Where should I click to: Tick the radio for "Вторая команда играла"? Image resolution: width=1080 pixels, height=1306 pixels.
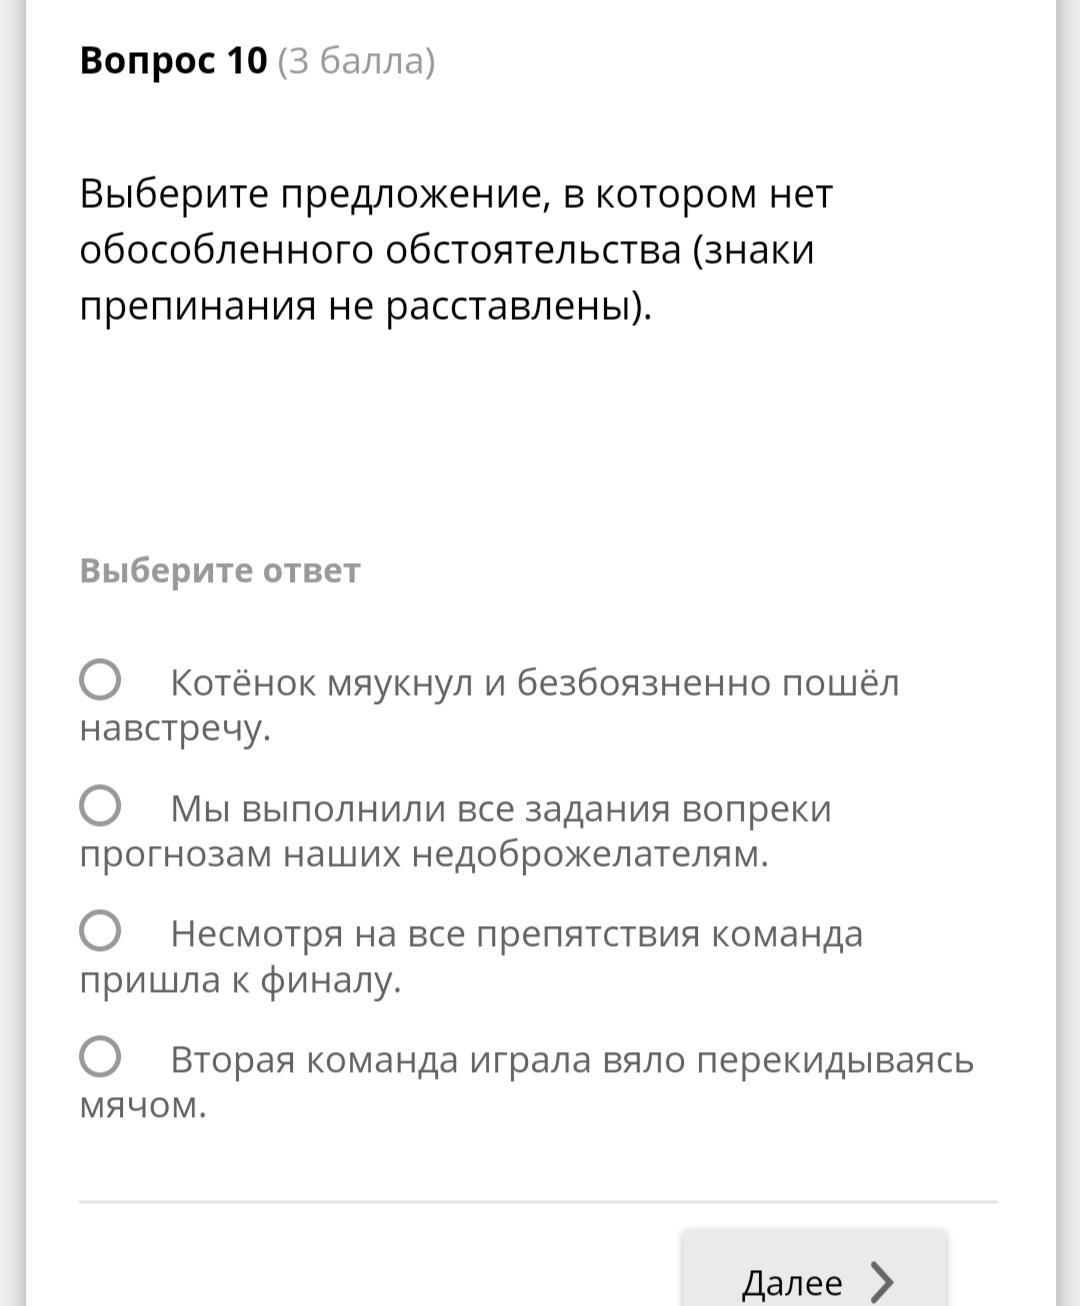coord(101,1057)
